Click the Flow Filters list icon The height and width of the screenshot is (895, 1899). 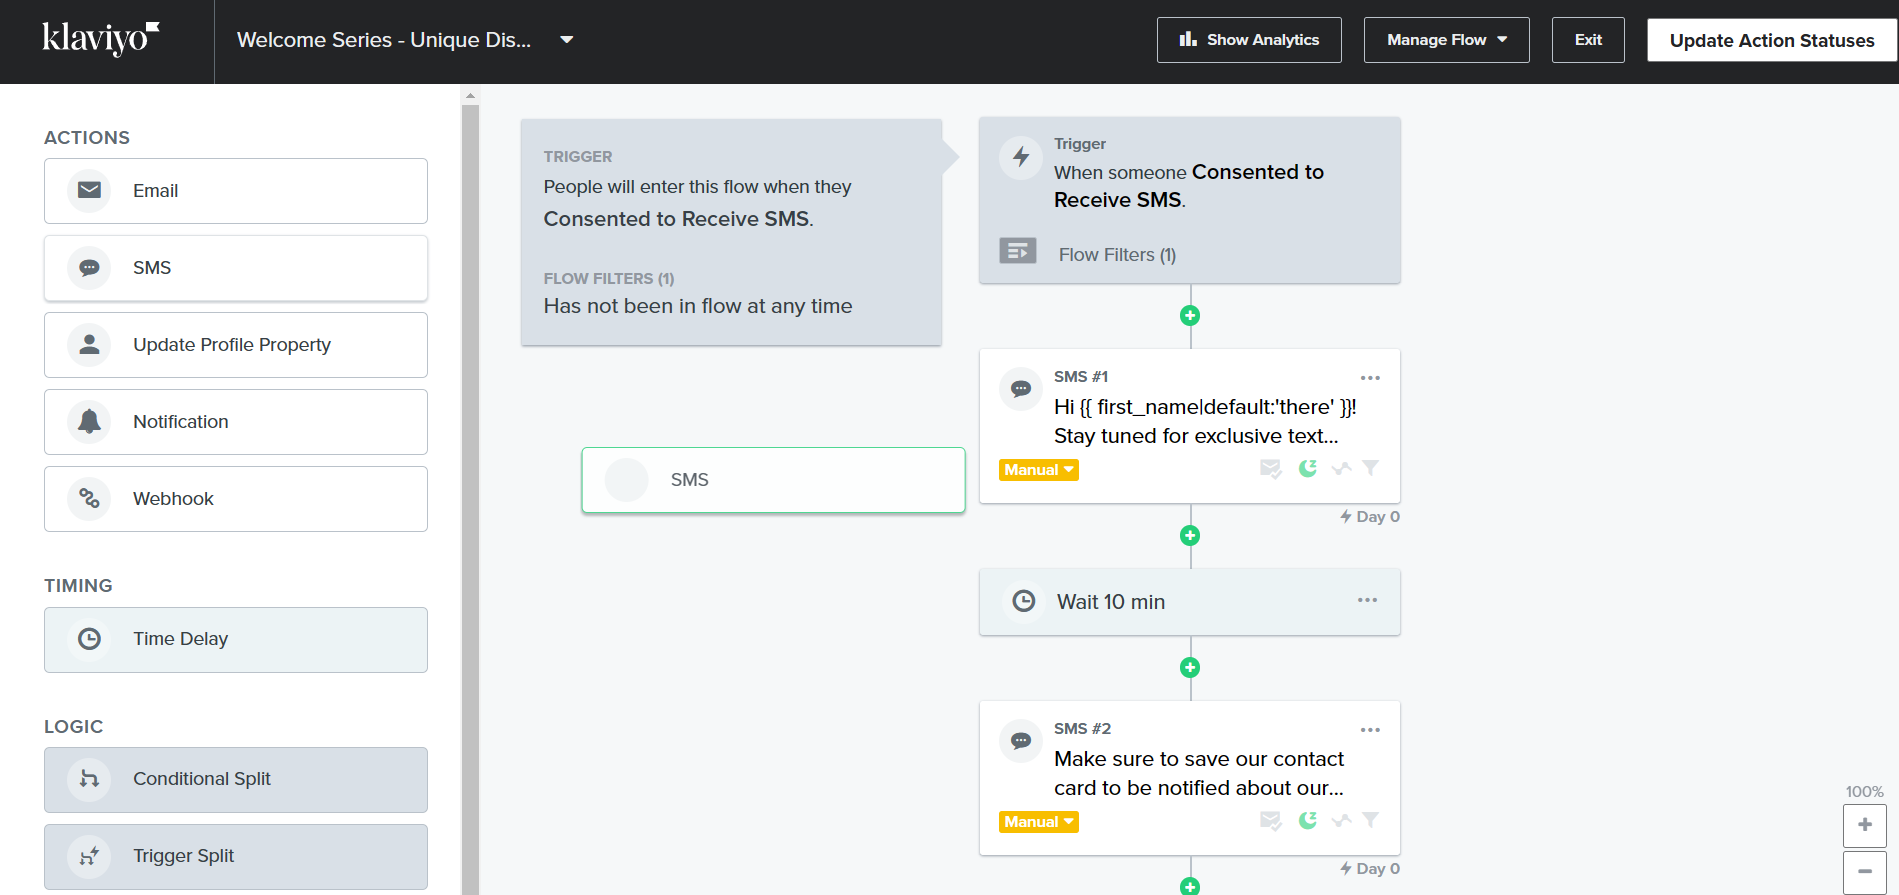(1018, 250)
